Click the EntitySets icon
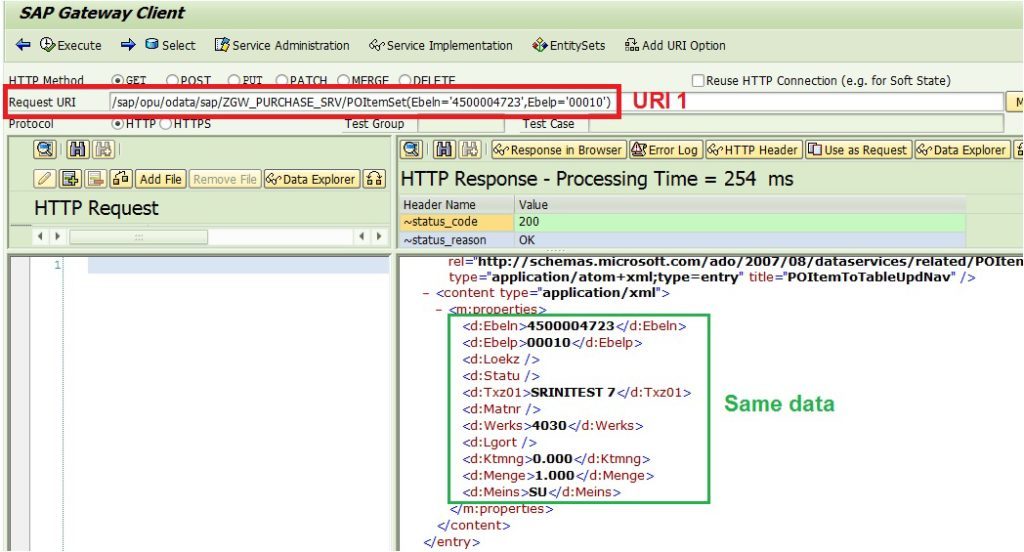Viewport: 1024px width, 552px height. pyautogui.click(x=539, y=45)
